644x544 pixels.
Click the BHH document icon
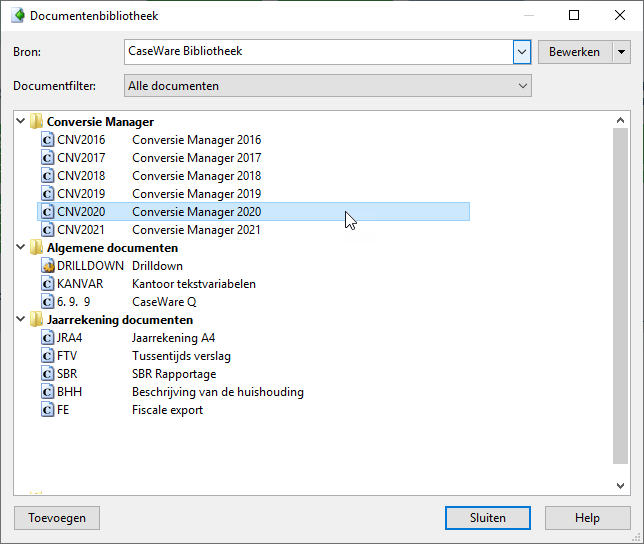click(x=48, y=392)
